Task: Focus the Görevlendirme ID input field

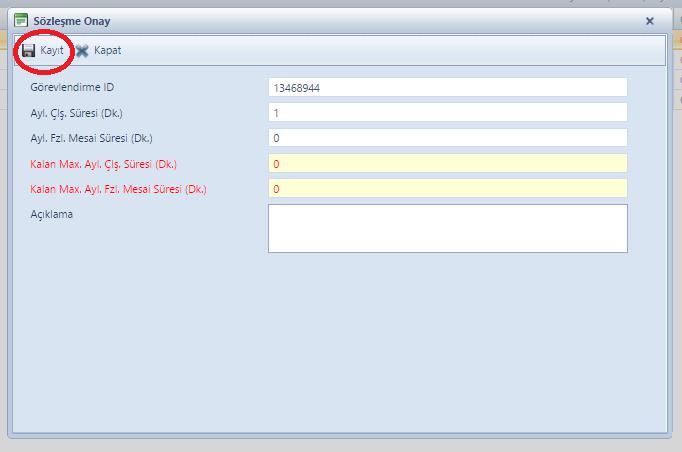Action: pos(447,88)
